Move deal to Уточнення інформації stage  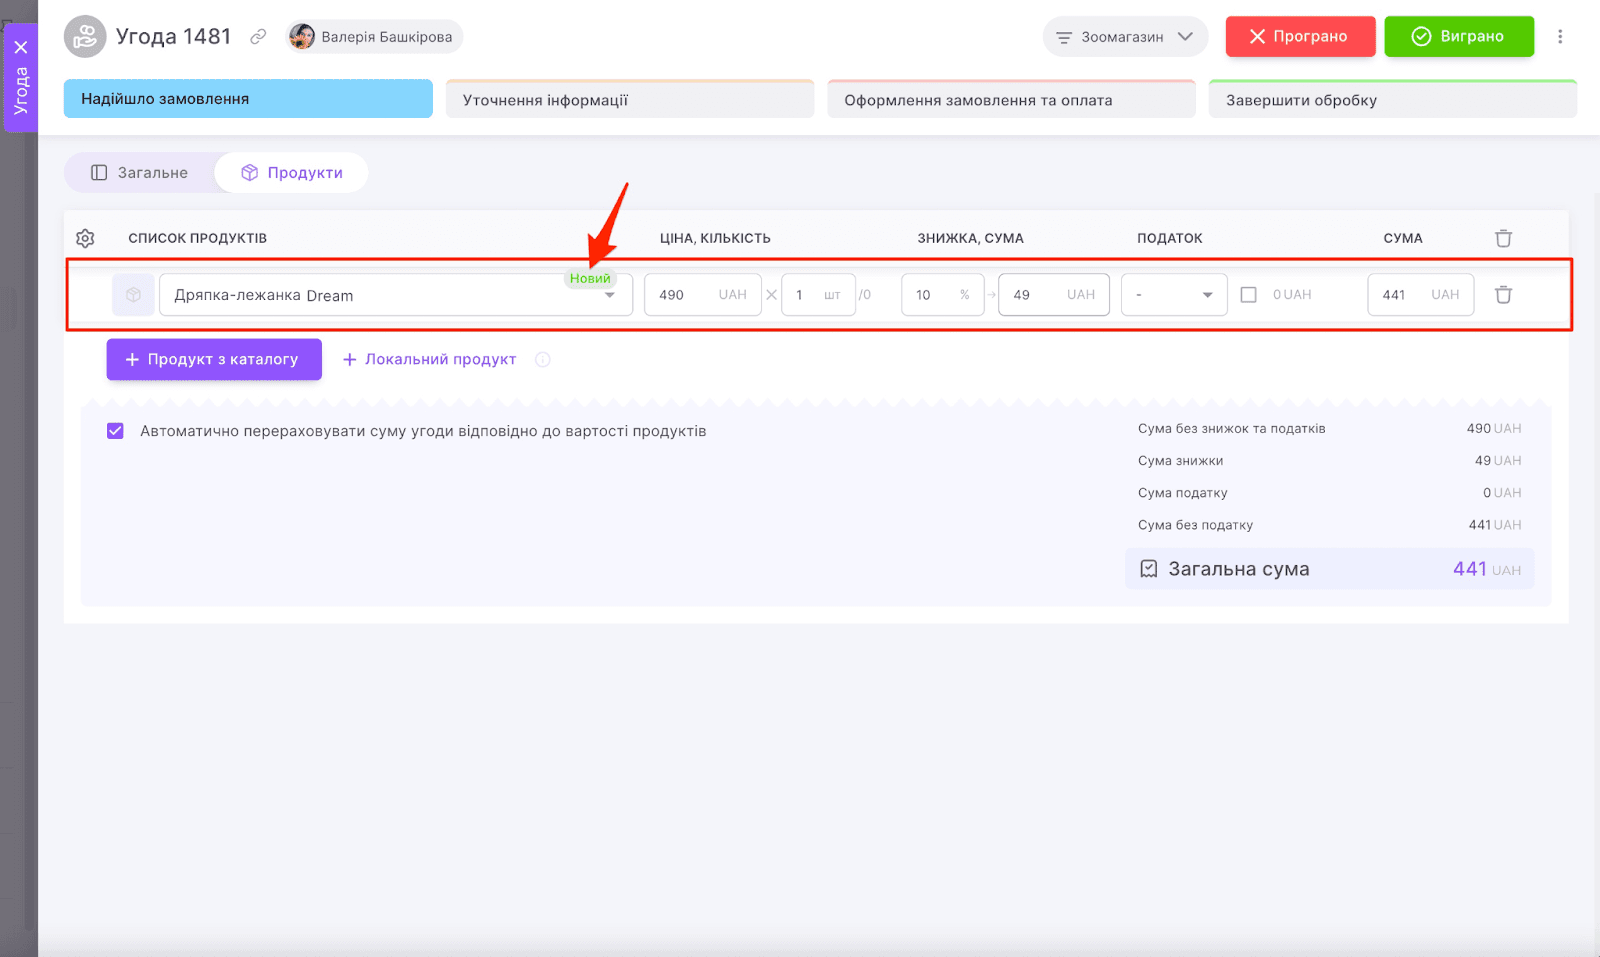(x=630, y=99)
